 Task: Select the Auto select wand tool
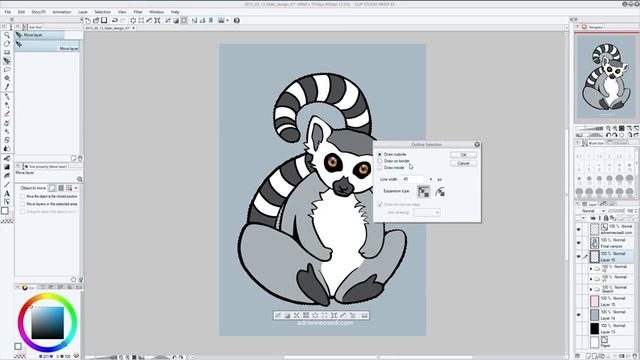click(x=7, y=78)
